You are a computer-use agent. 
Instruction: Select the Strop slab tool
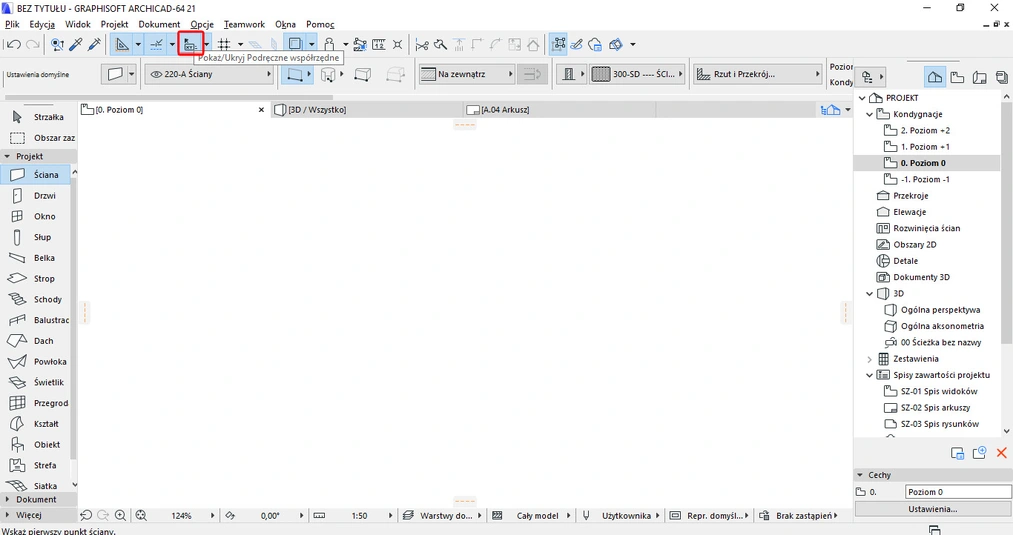coord(36,278)
